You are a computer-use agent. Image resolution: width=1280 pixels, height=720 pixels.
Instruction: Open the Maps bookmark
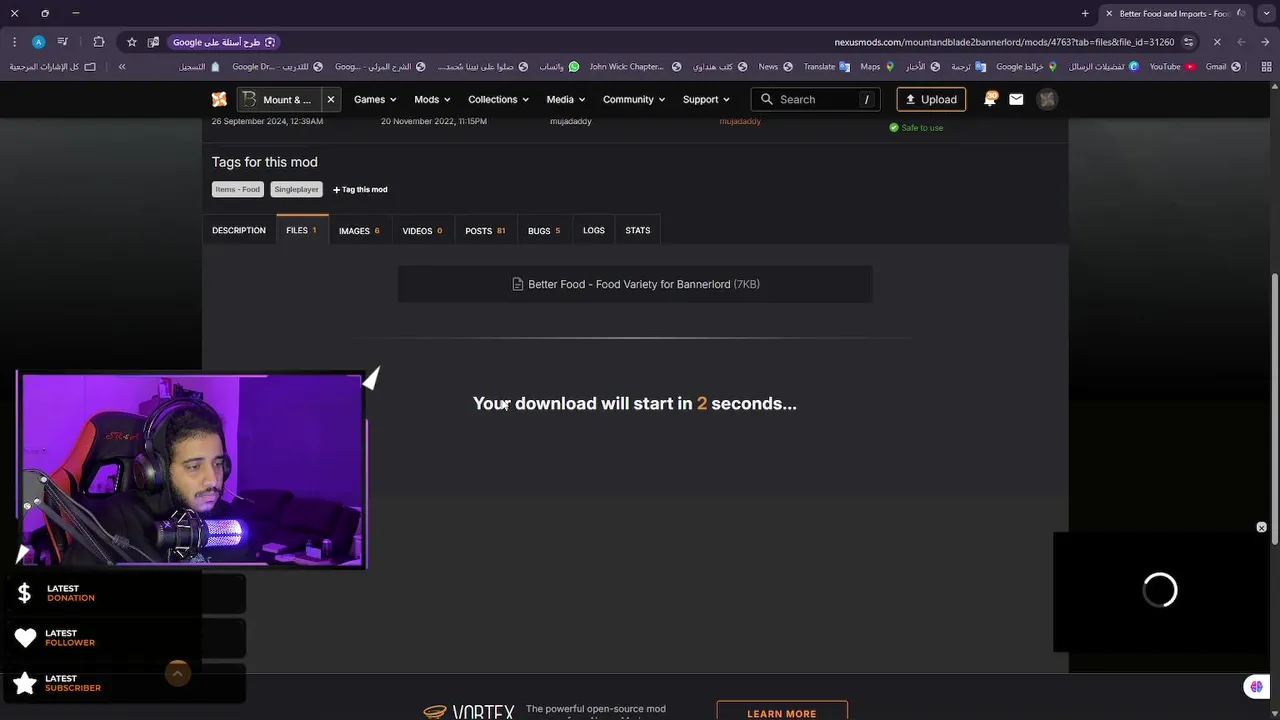coord(877,67)
